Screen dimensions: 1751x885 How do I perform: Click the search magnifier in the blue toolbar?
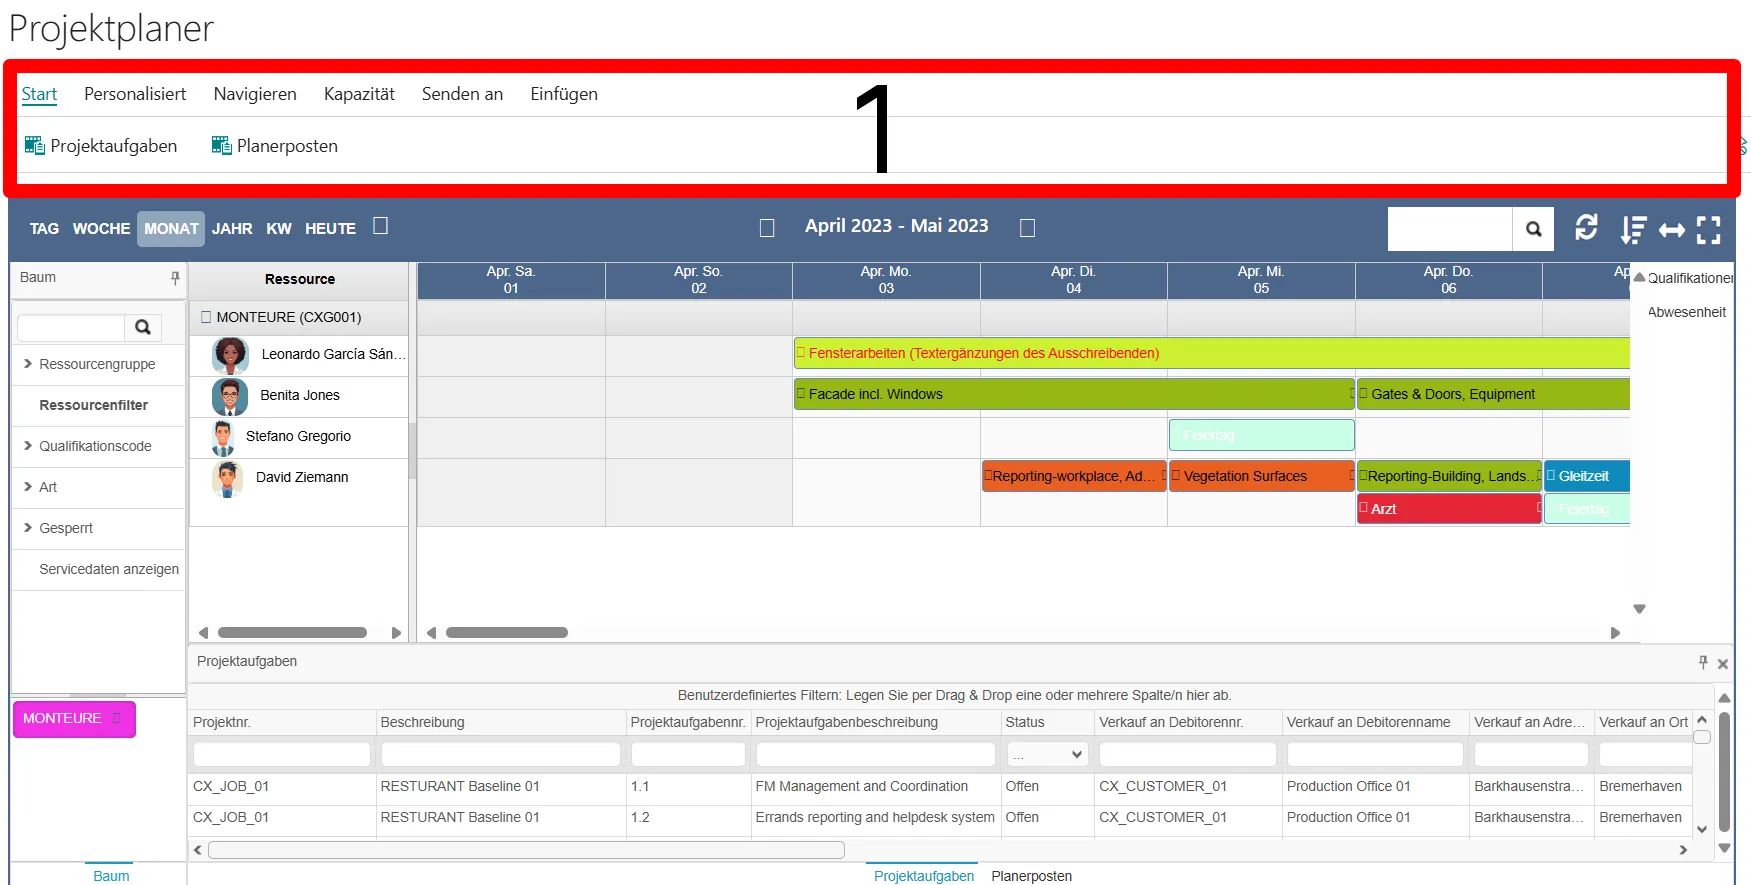(x=1533, y=230)
